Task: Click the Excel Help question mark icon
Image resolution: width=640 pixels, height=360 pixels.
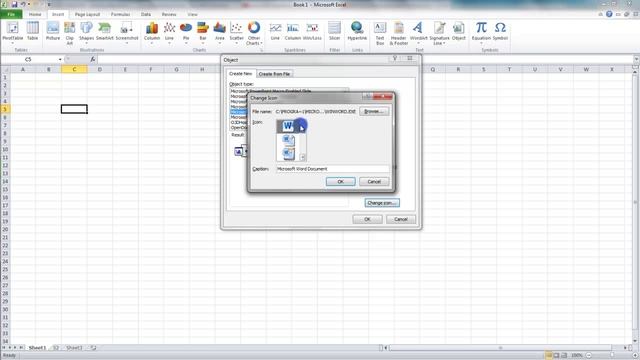Action: click(609, 14)
